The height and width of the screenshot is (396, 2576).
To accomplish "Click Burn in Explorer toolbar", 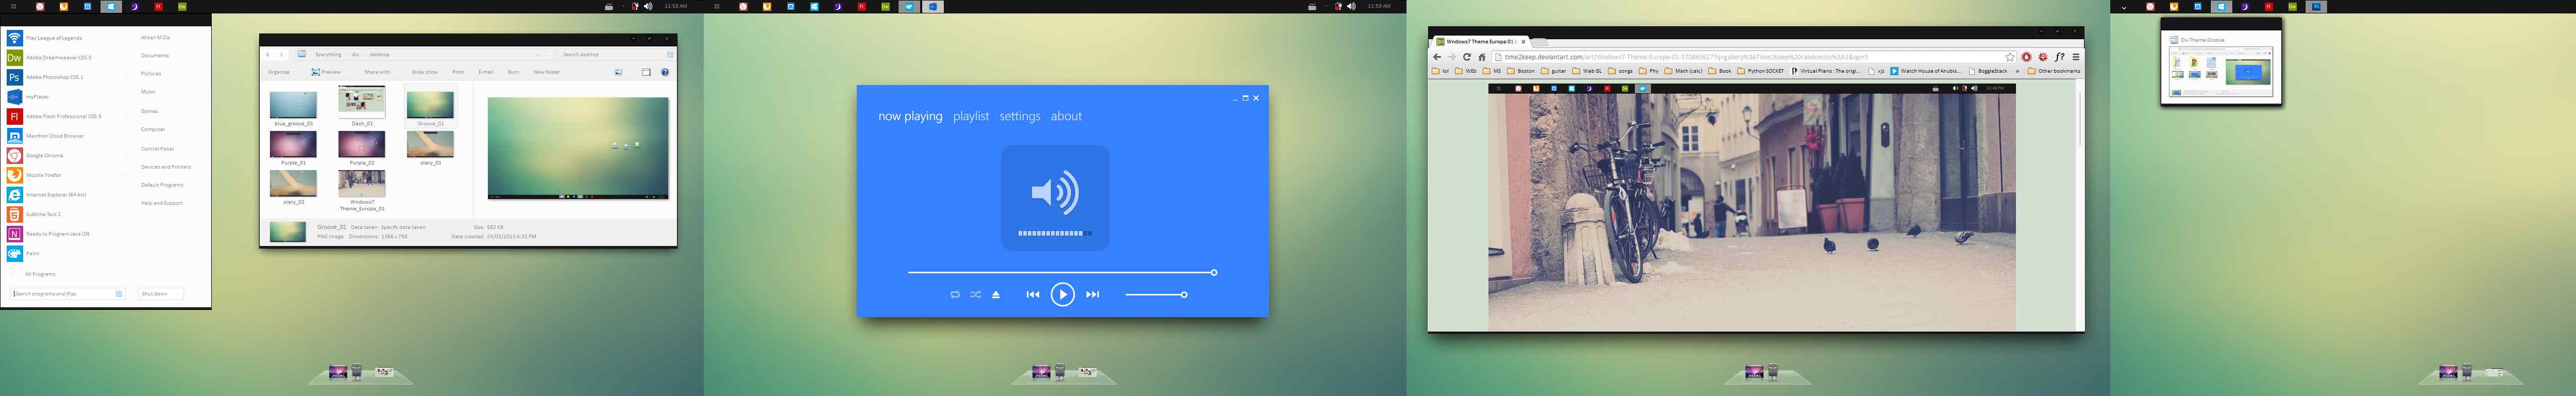I will [x=513, y=72].
